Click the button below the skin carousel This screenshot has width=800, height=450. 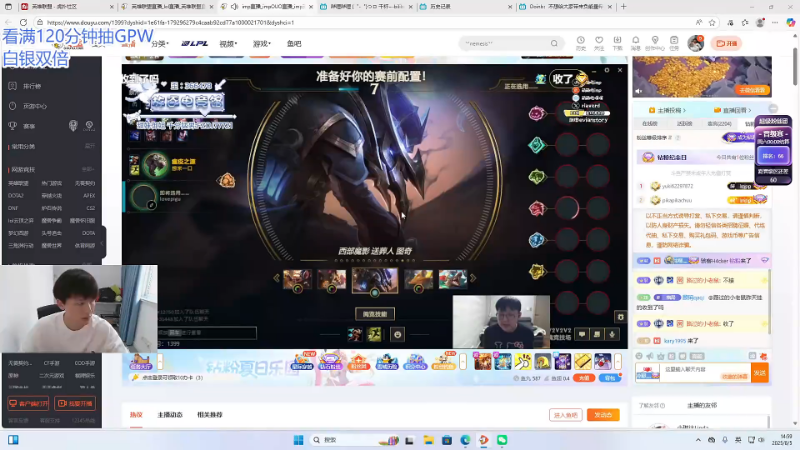375,314
